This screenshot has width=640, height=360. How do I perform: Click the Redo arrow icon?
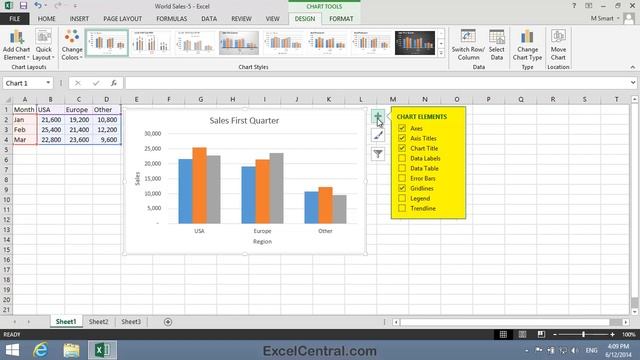[58, 6]
